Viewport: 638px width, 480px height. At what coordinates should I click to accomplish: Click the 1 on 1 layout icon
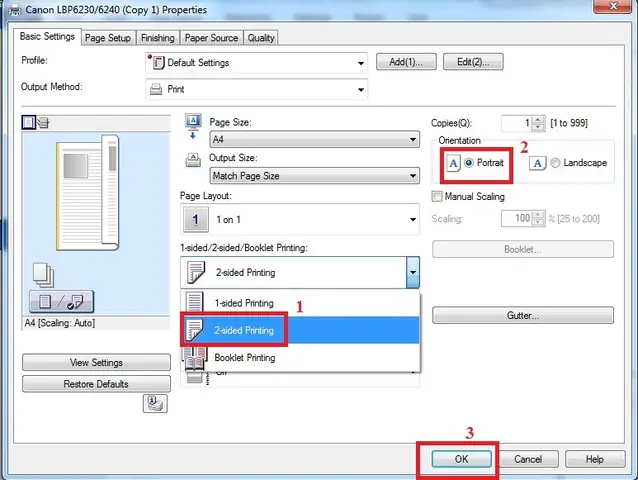coord(196,219)
